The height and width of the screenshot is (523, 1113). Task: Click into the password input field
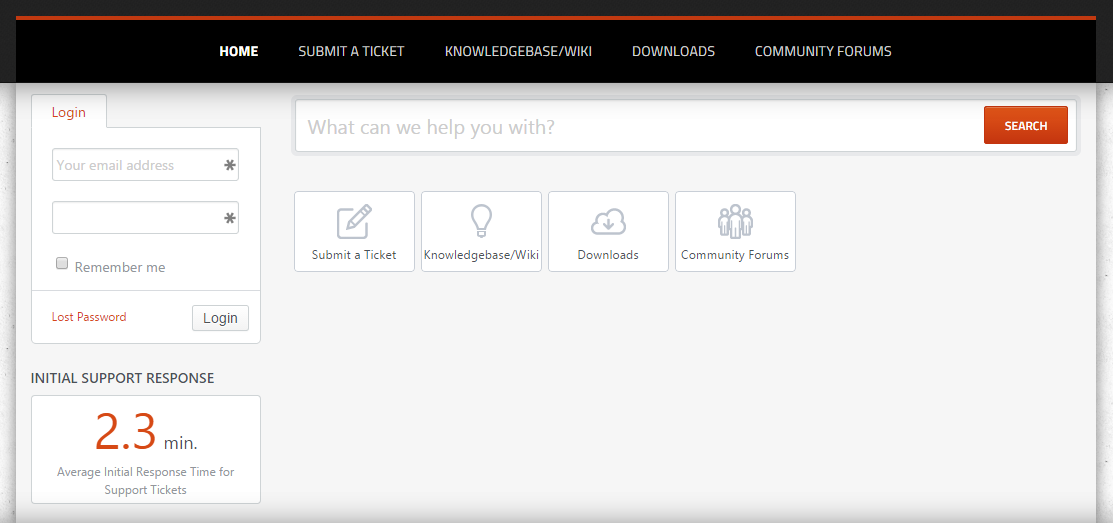[x=135, y=218]
